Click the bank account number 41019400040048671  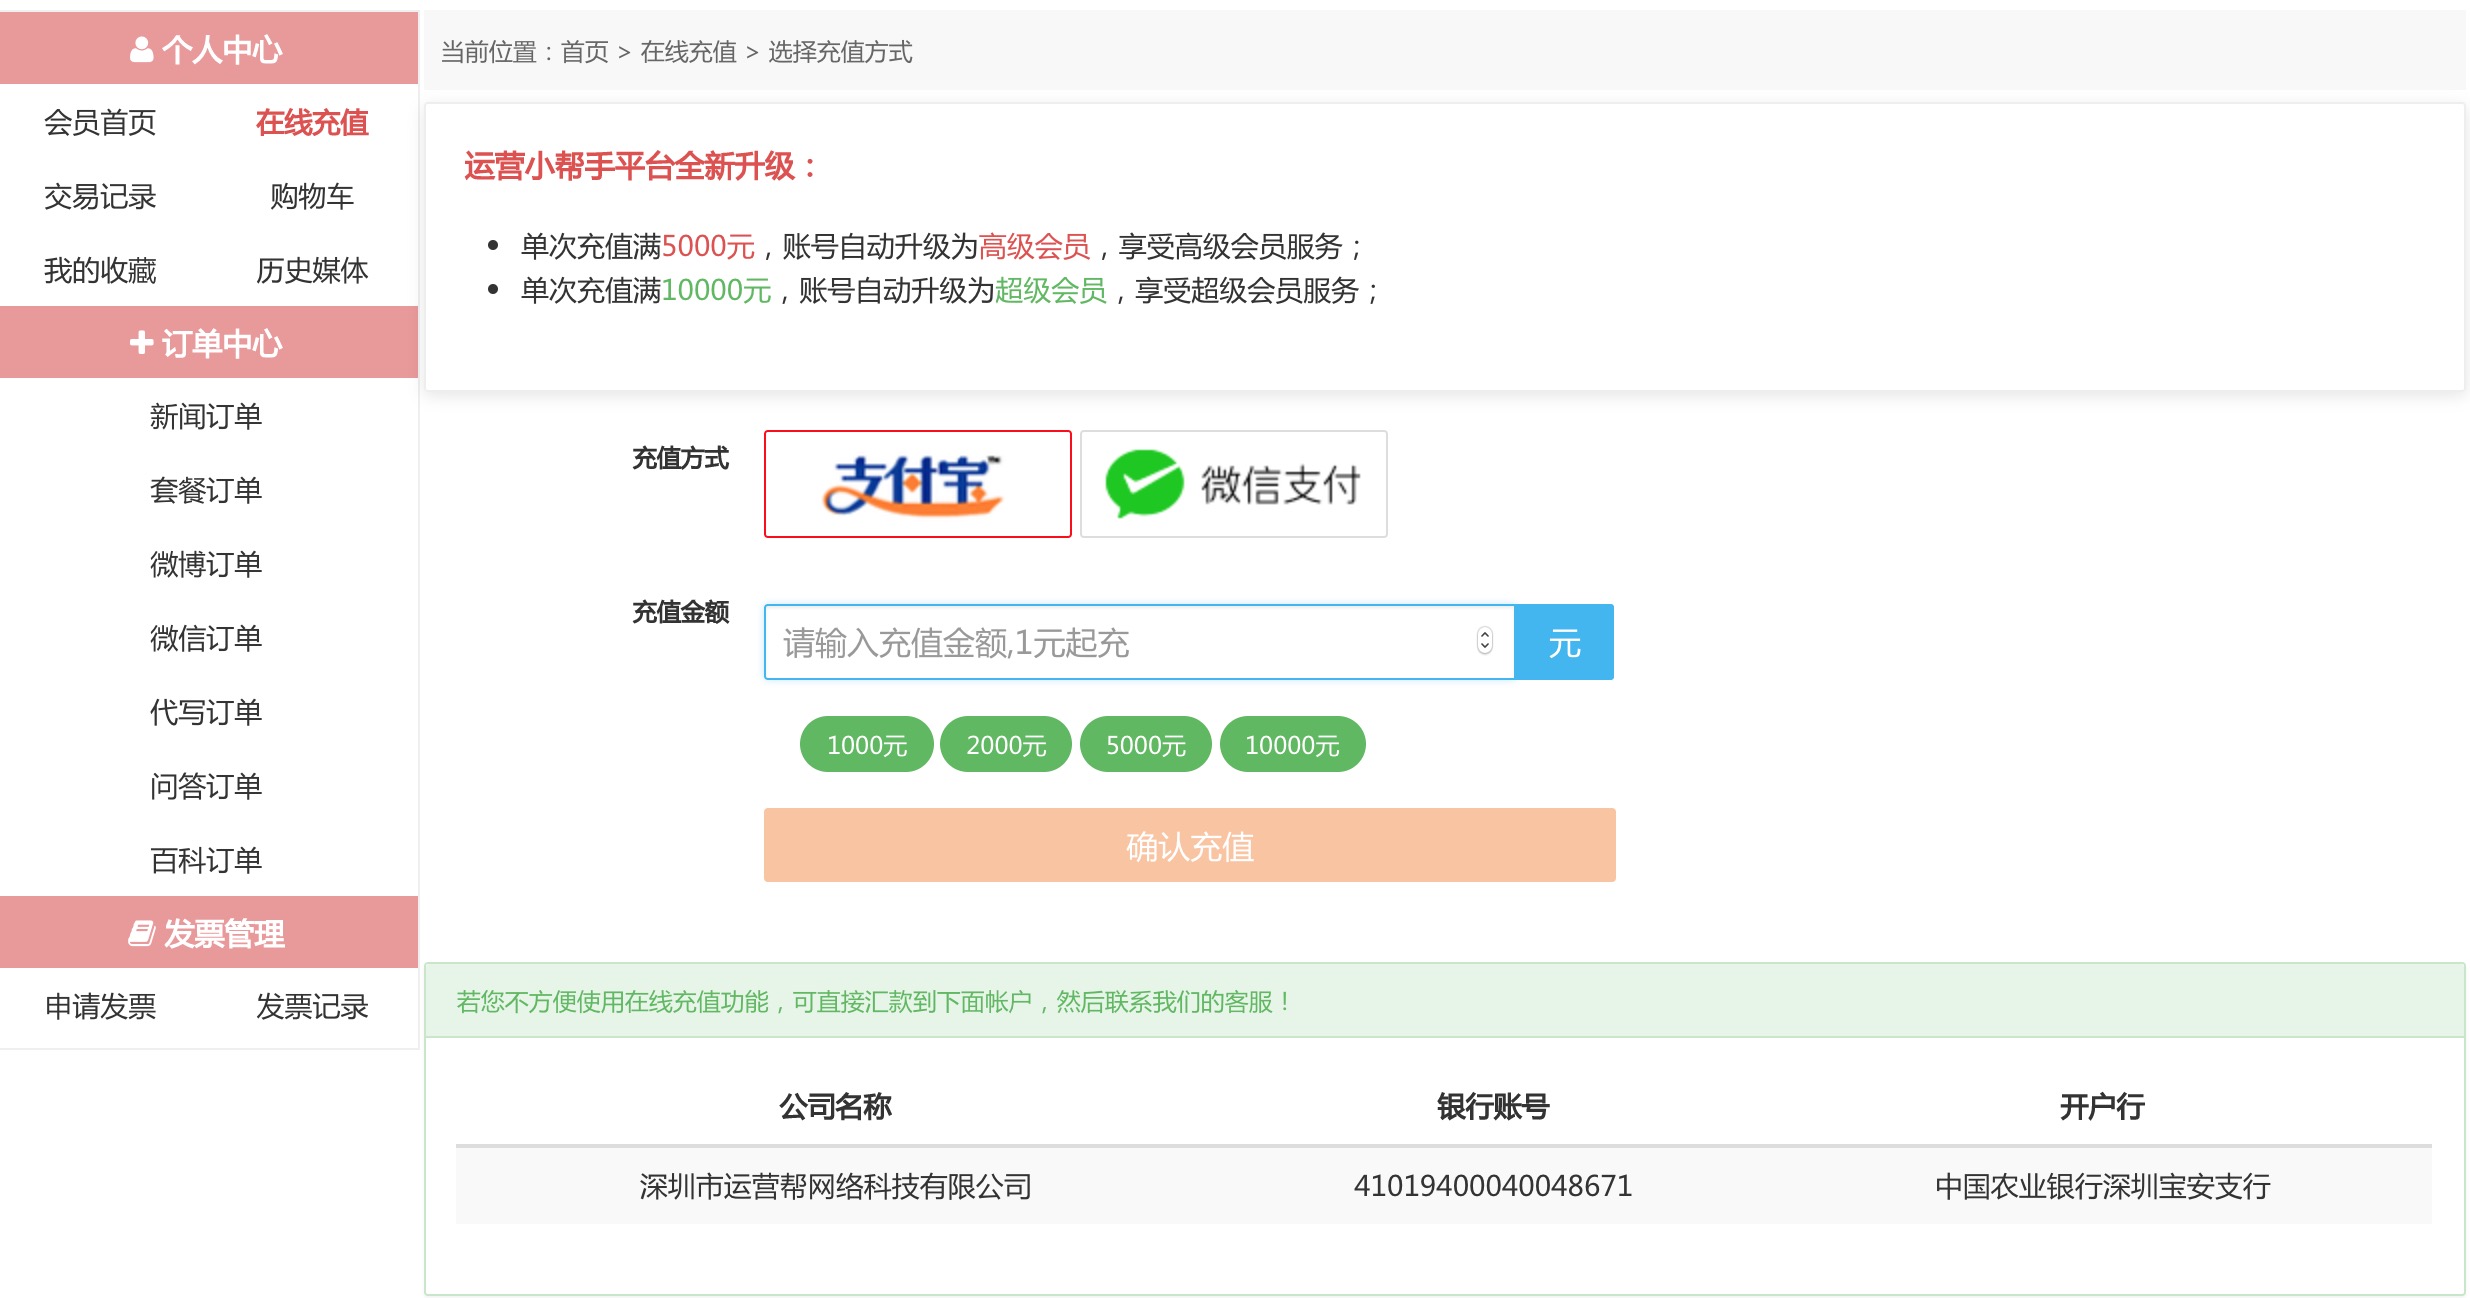[1493, 1186]
